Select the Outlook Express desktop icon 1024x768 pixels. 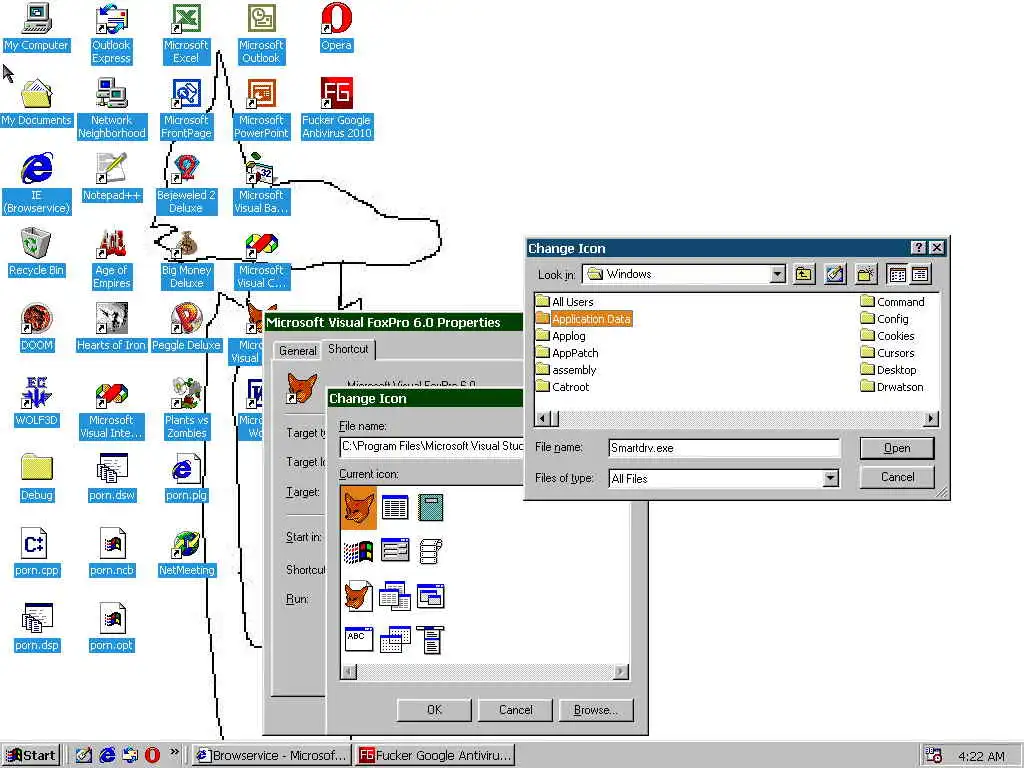(111, 34)
